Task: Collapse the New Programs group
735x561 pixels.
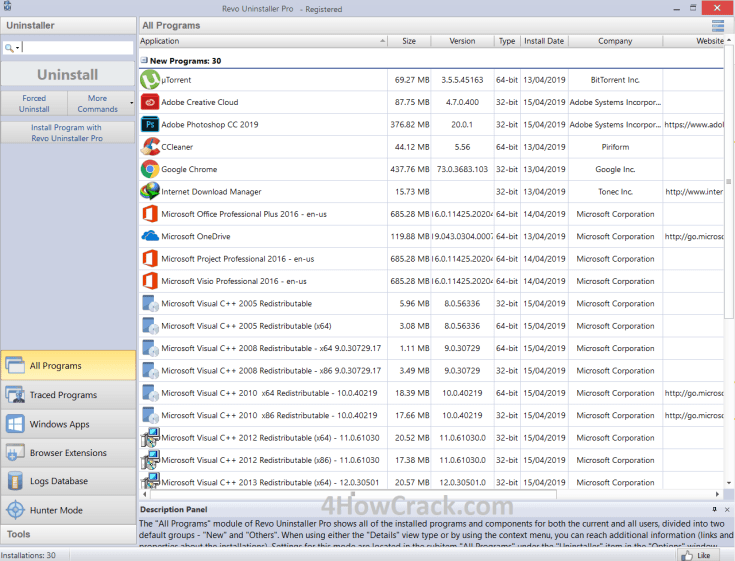Action: pos(144,60)
